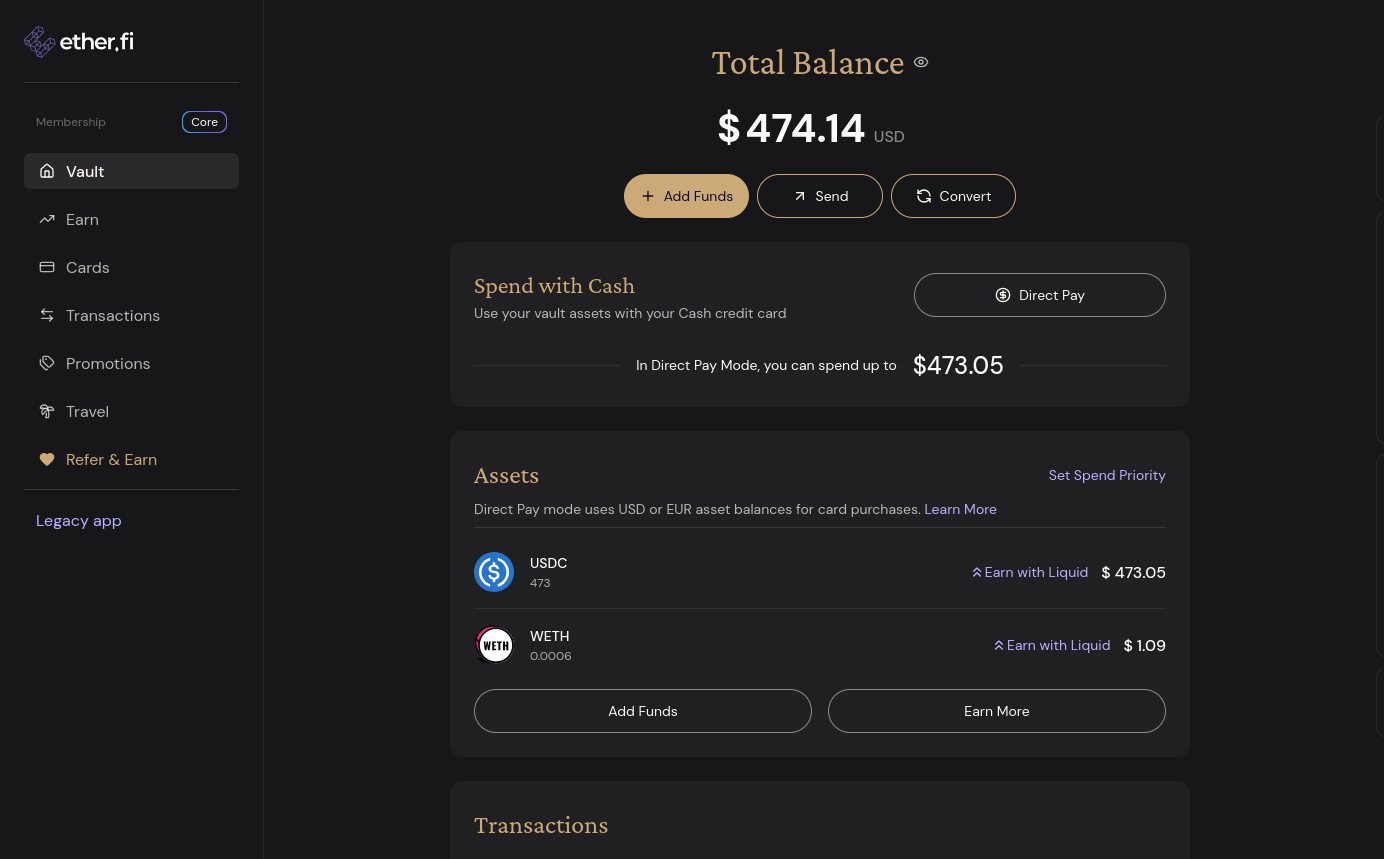Screen dimensions: 1384x859
Task: Click the Vault home icon
Action: (x=47, y=171)
